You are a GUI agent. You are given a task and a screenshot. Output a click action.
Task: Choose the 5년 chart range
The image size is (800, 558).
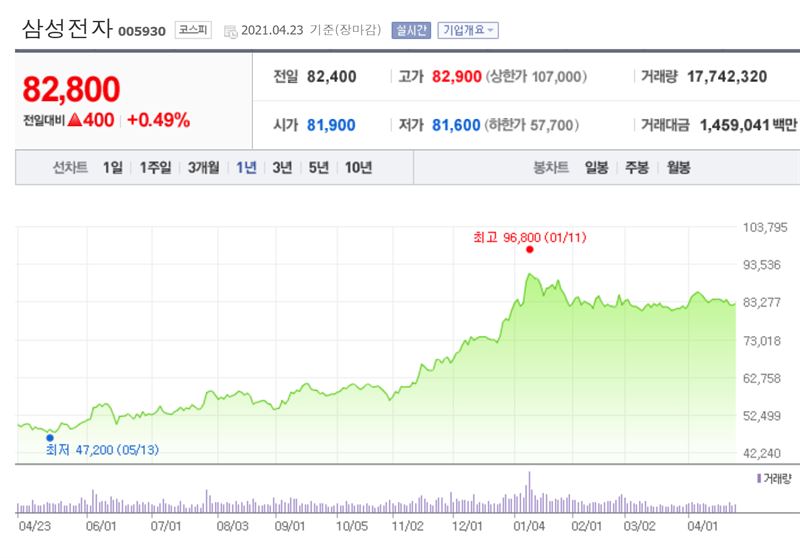tap(318, 168)
